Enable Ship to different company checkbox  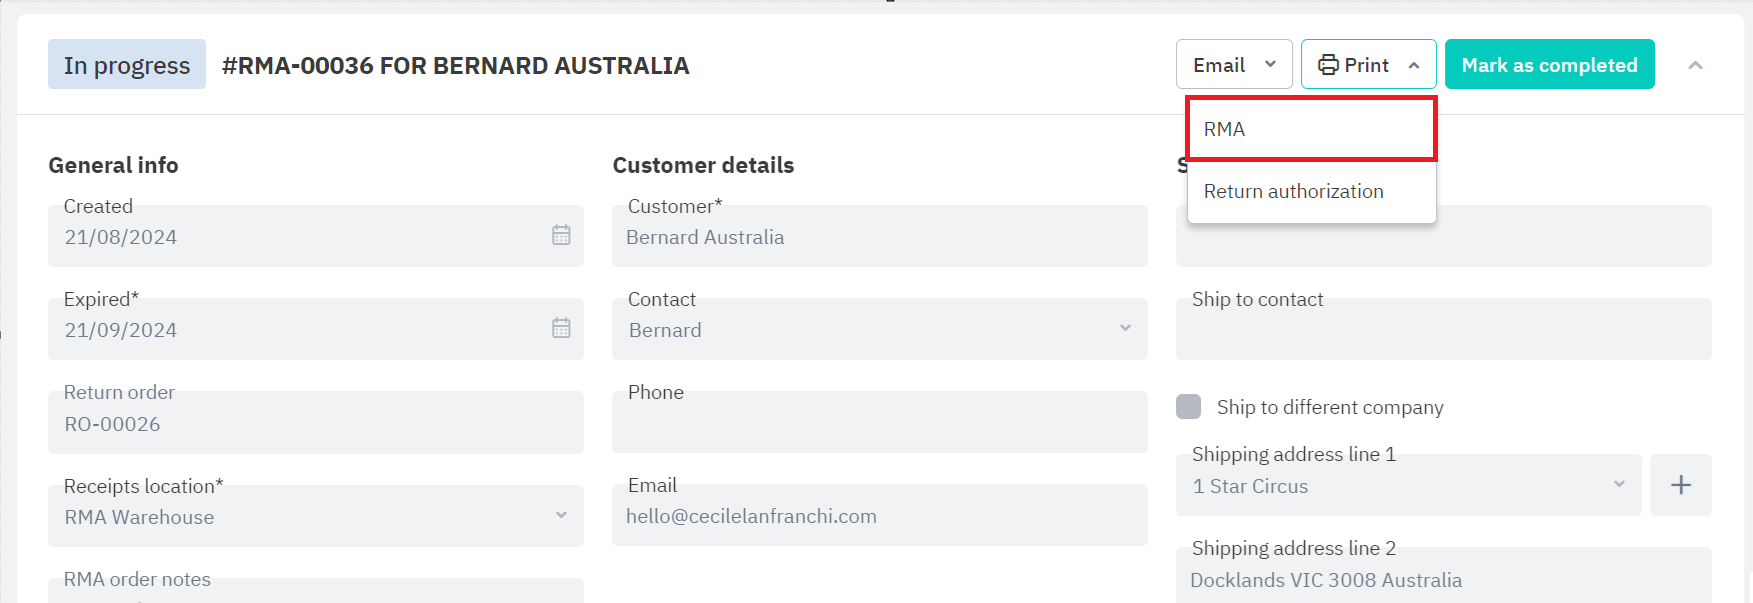[1189, 407]
